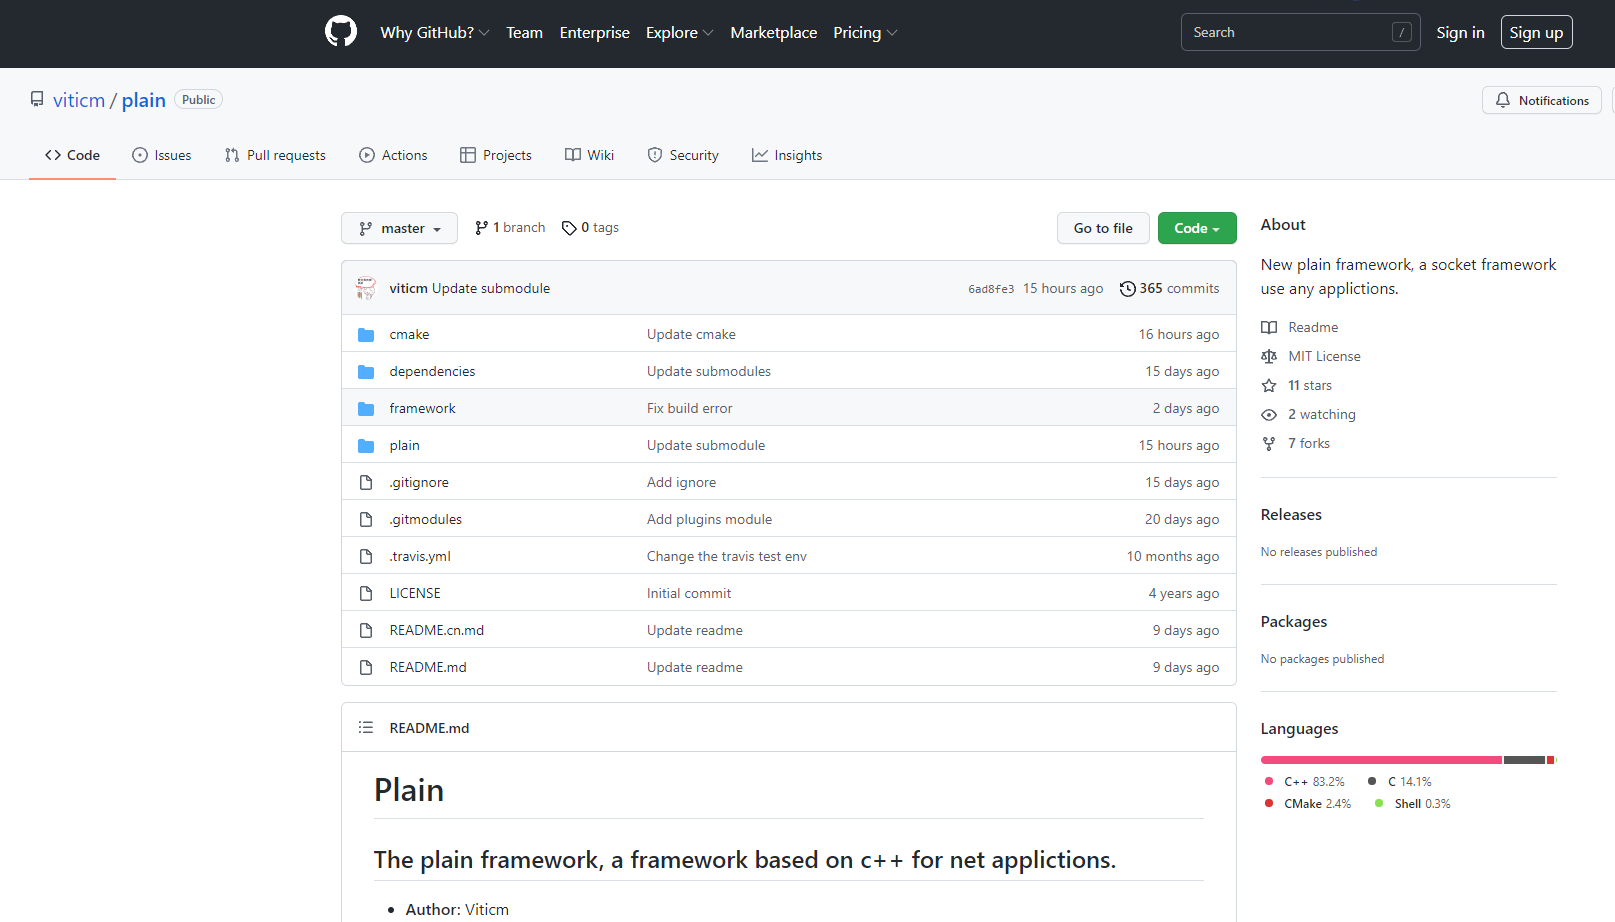Screen dimensions: 1615x922
Task: Click the star icon beside 11 stars
Action: (x=1269, y=386)
